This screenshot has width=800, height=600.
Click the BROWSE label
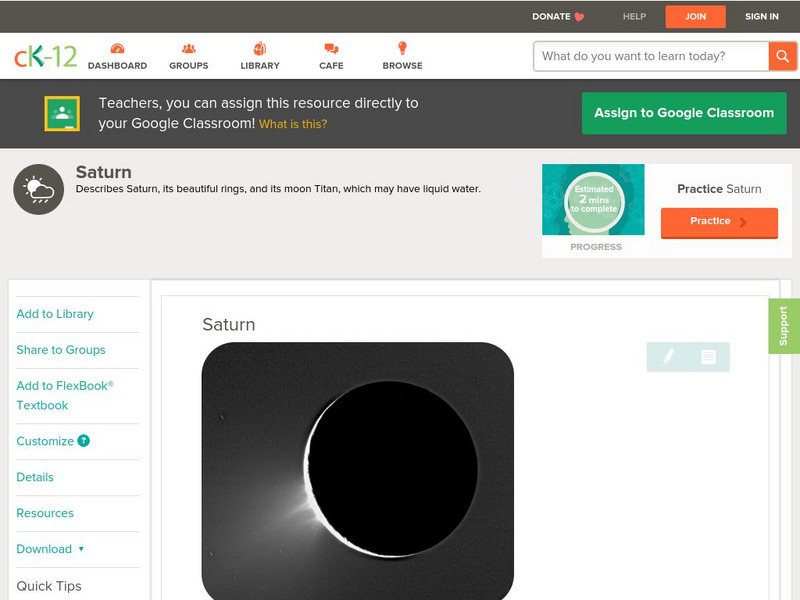point(403,66)
